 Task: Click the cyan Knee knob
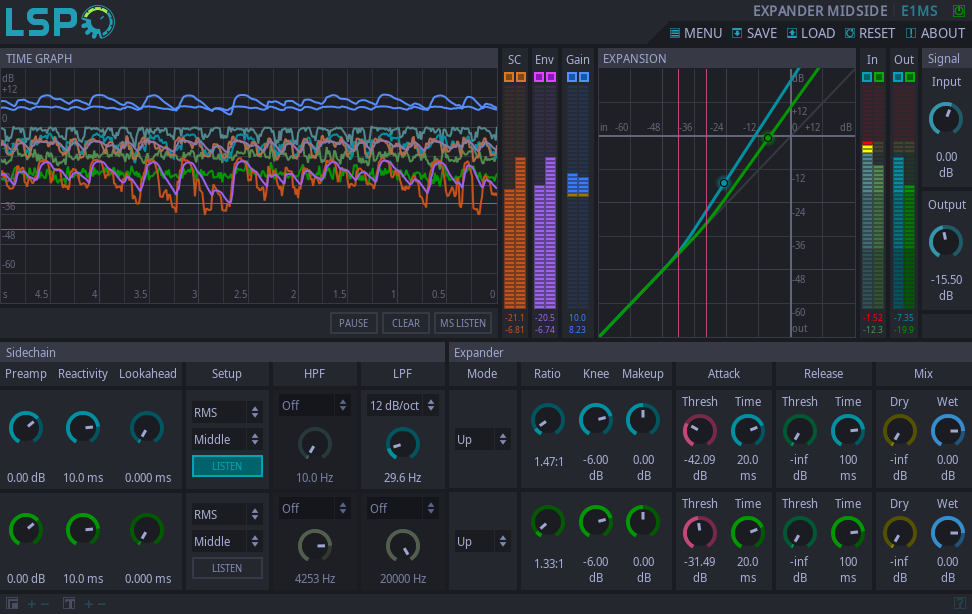click(596, 420)
